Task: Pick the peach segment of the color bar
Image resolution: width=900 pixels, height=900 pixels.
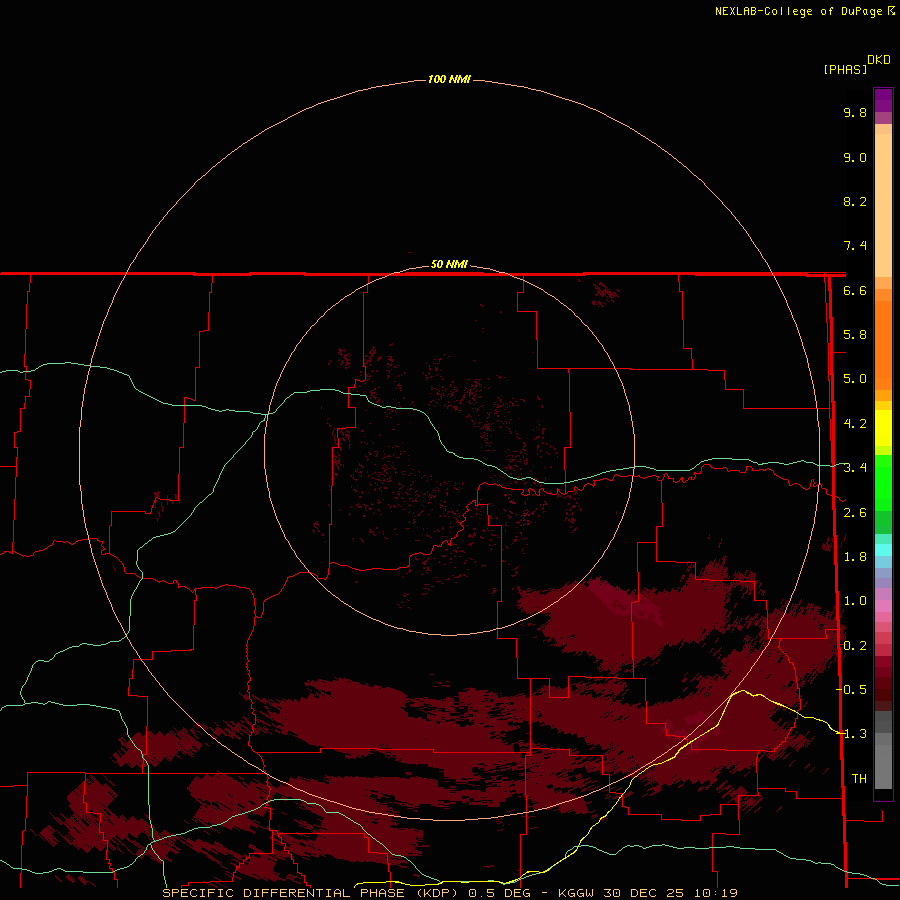Action: [883, 204]
